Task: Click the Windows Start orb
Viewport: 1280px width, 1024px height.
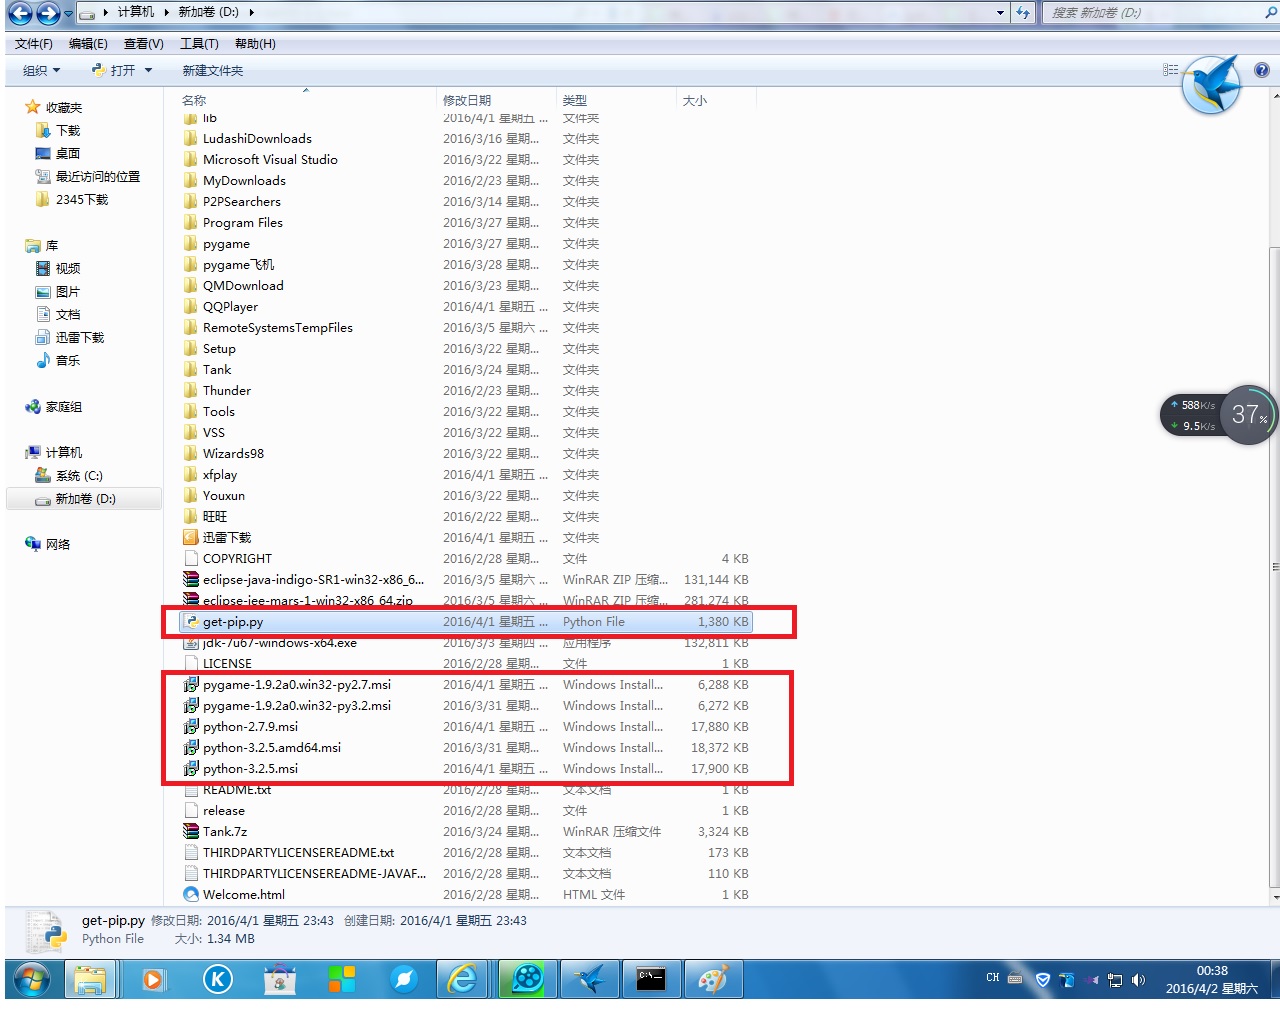Action: coord(31,979)
